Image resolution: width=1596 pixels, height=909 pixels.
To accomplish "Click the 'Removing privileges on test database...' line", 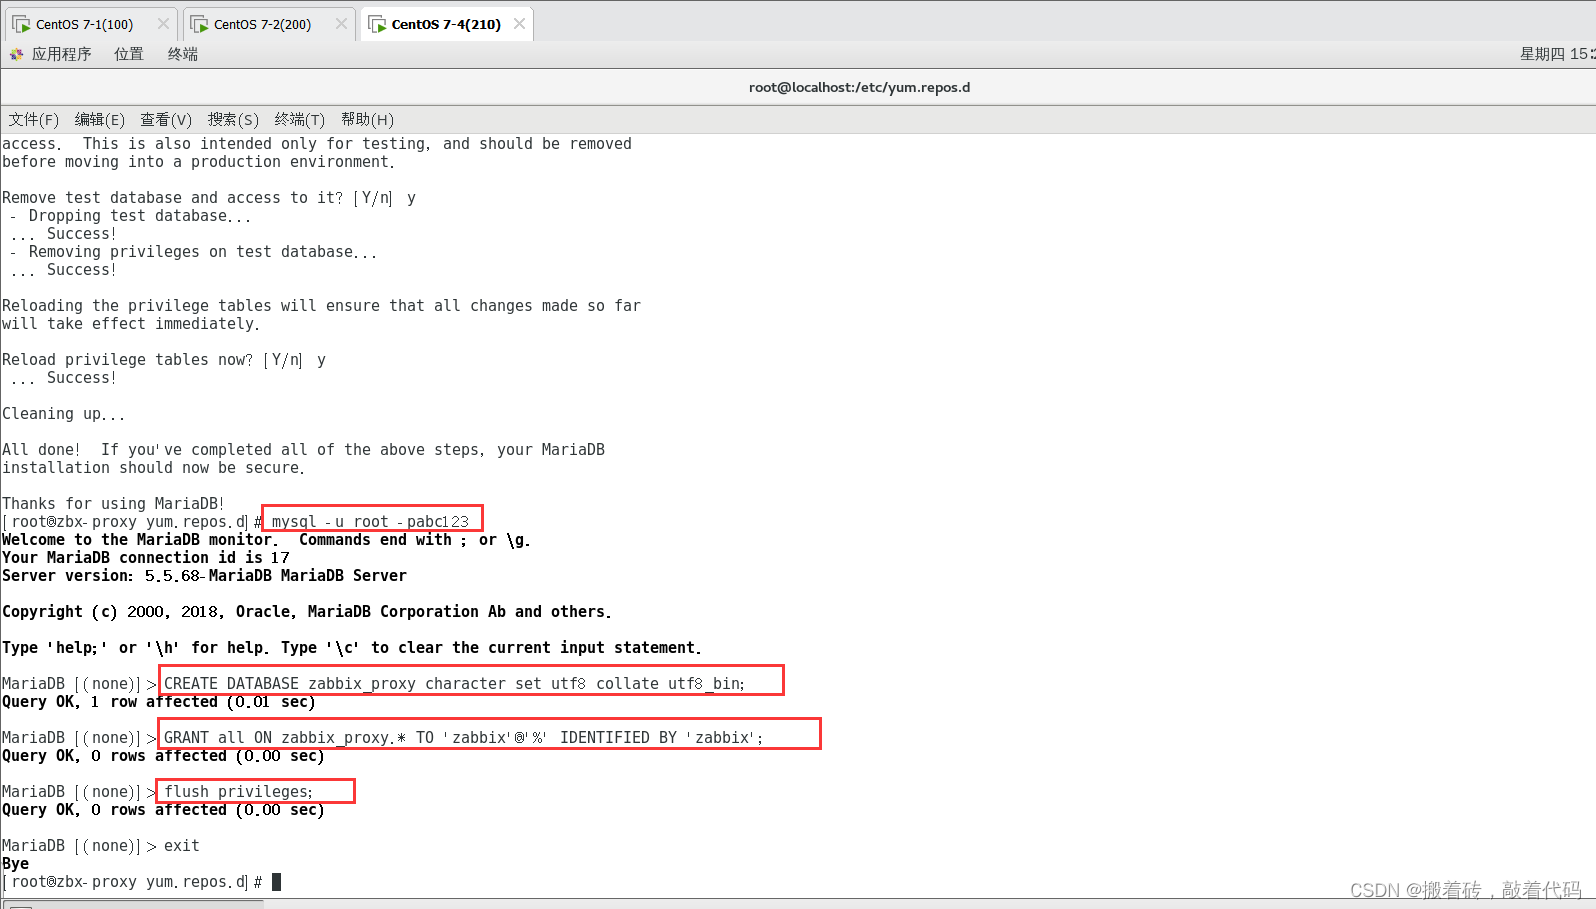I will [193, 252].
